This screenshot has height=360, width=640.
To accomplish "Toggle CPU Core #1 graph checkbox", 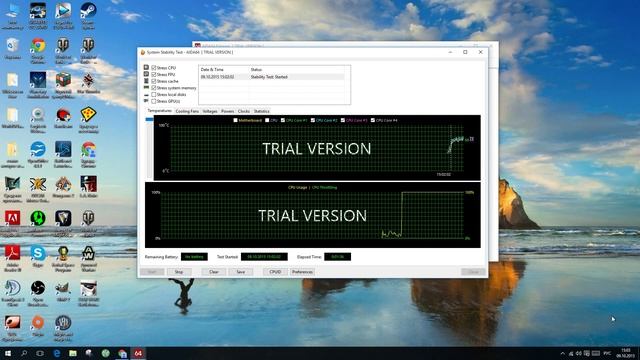I will tap(283, 120).
